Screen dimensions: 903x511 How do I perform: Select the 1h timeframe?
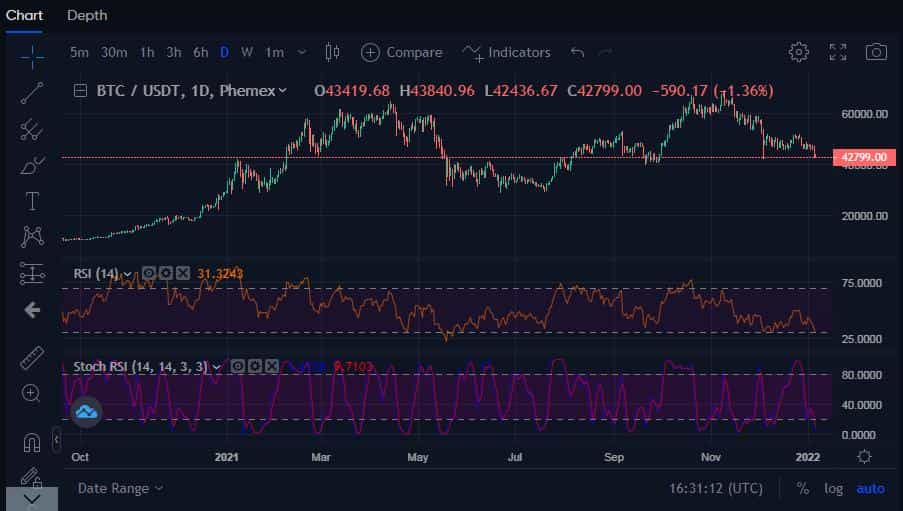click(147, 52)
